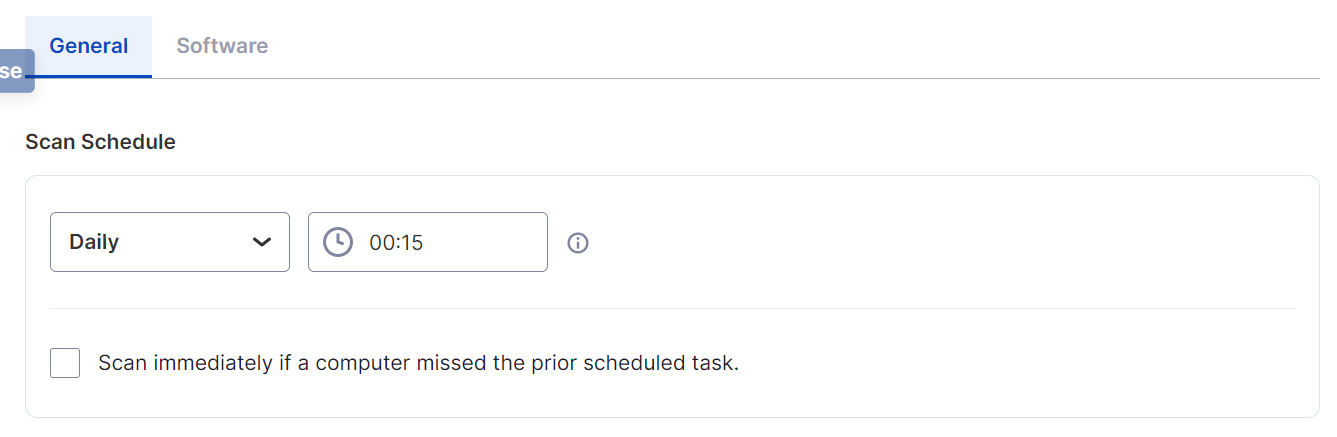Screen dimensions: 1337x437
Task: Click the 00:15 time value text
Action: coord(396,242)
